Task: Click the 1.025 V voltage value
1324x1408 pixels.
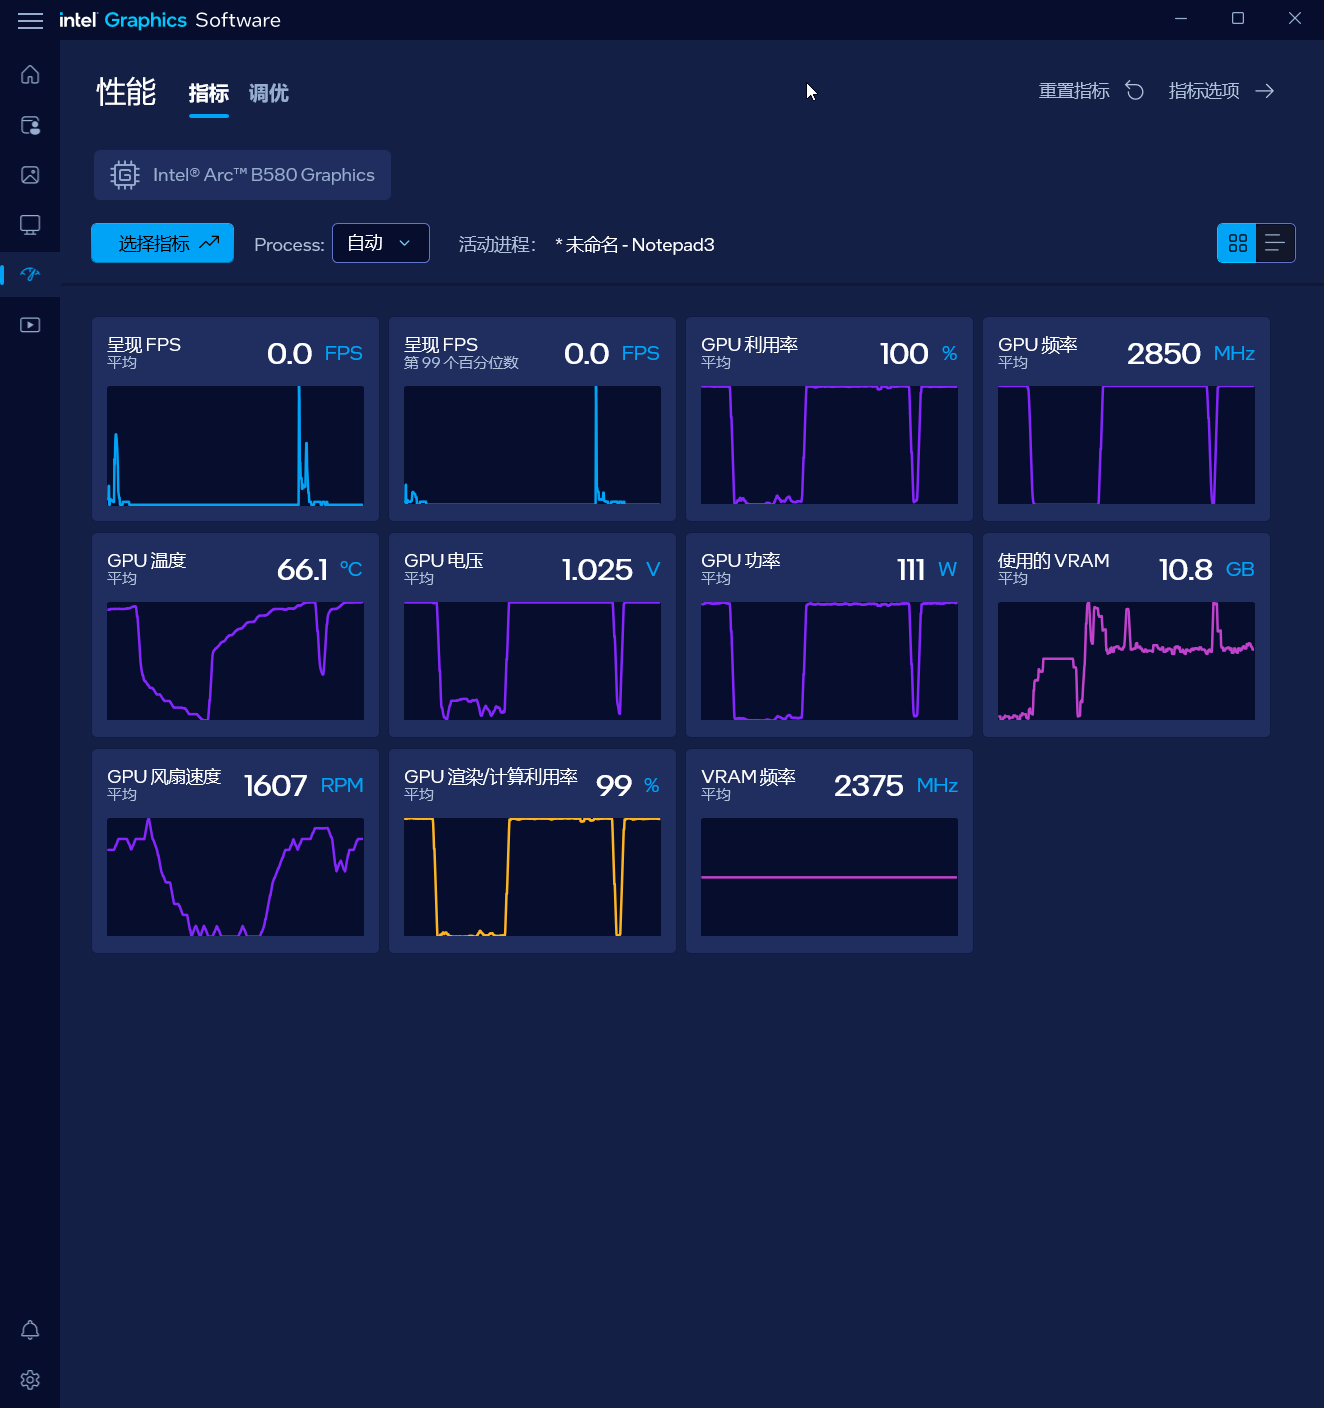Action: [610, 569]
